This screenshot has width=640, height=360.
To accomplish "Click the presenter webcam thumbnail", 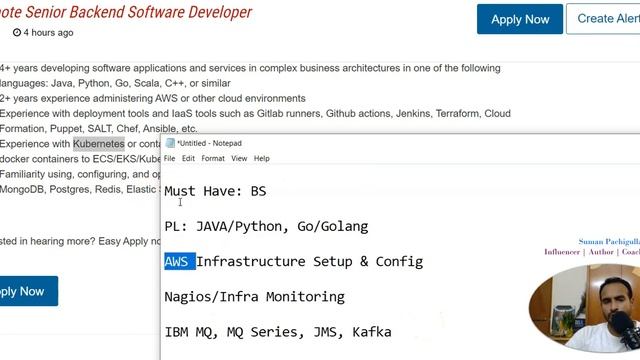I will point(584,309).
